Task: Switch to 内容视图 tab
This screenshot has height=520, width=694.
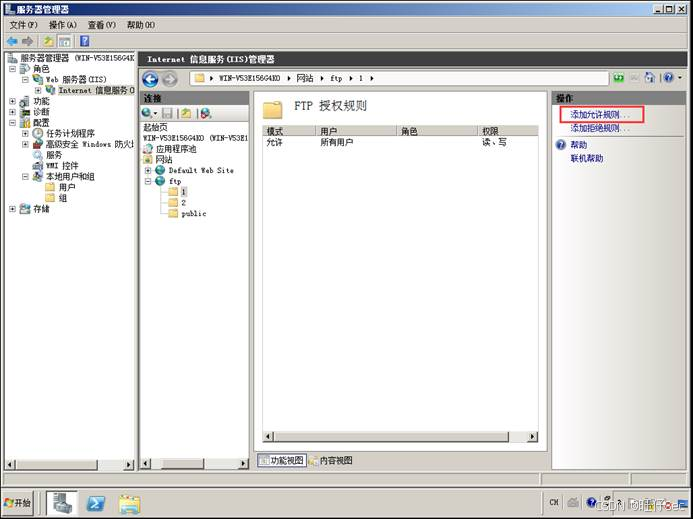Action: [x=331, y=461]
